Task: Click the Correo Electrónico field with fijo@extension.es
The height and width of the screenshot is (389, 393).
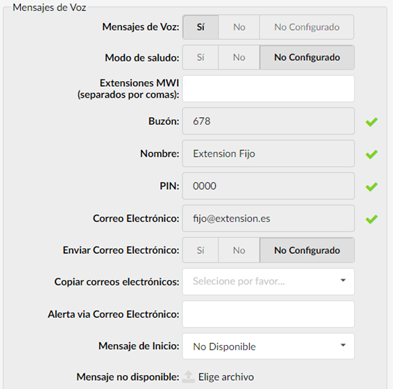Action: click(x=268, y=218)
